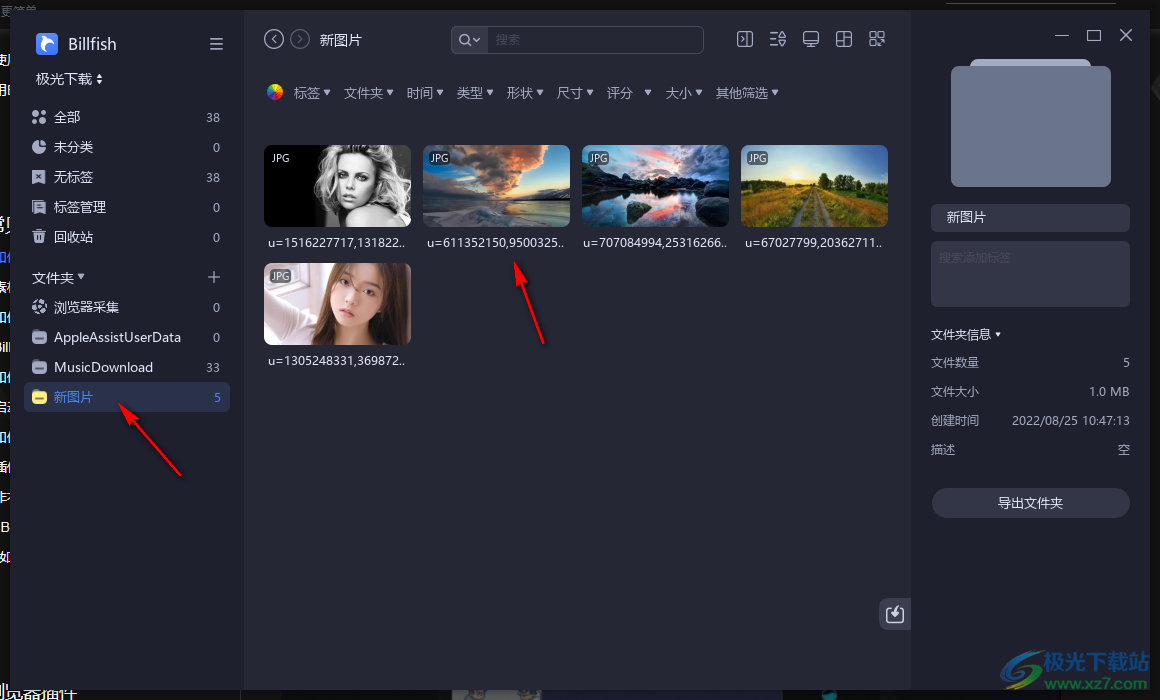The height and width of the screenshot is (700, 1160).
Task: Click the import icon above the status bar
Action: [894, 613]
